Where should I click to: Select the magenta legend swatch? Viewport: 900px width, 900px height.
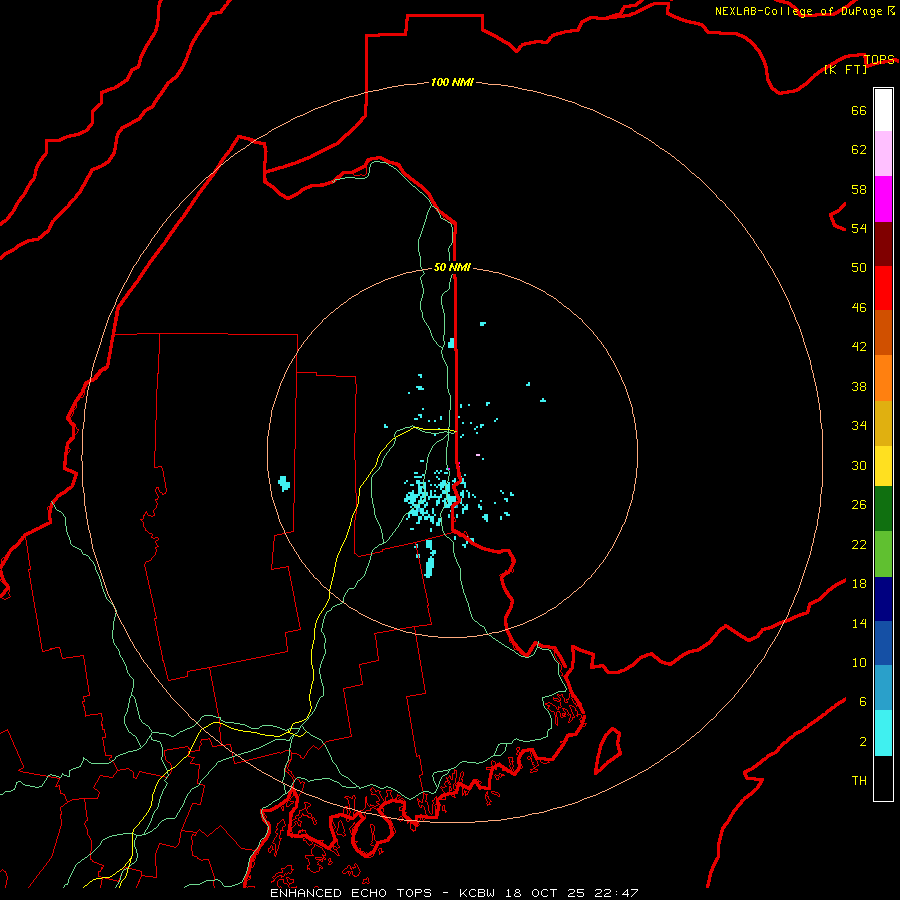[x=883, y=199]
